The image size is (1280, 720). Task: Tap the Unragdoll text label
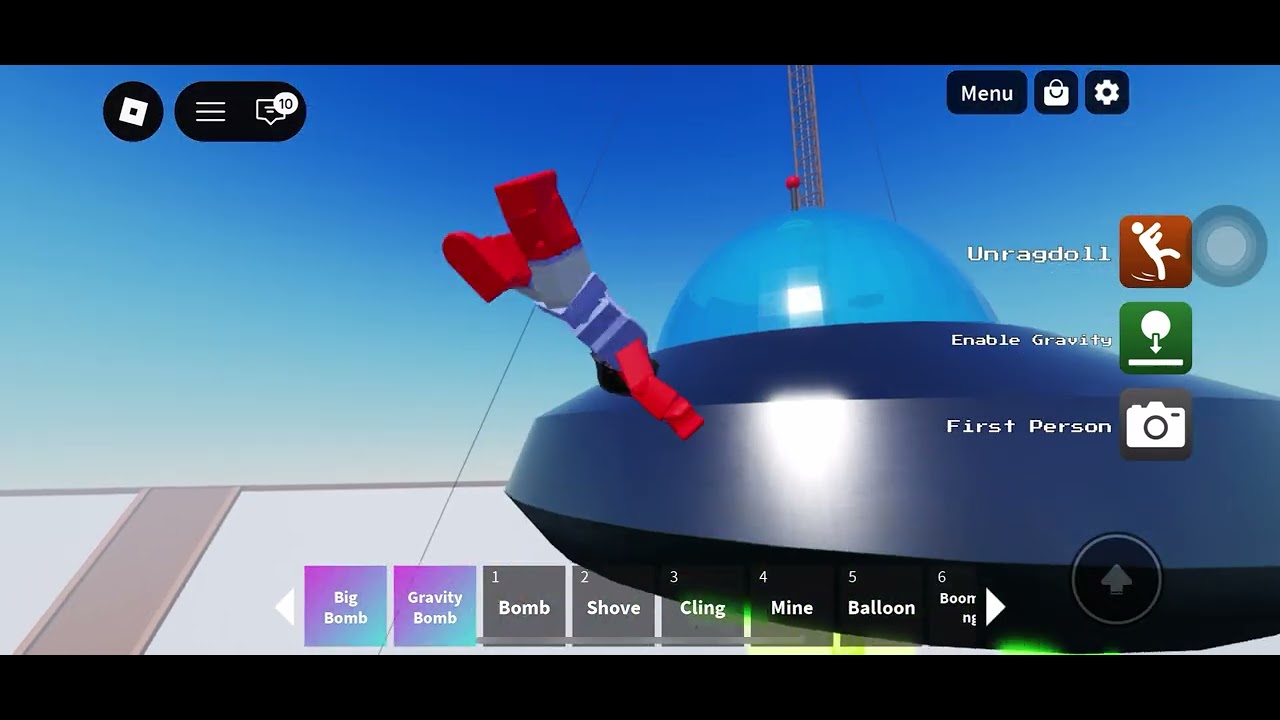click(1039, 254)
